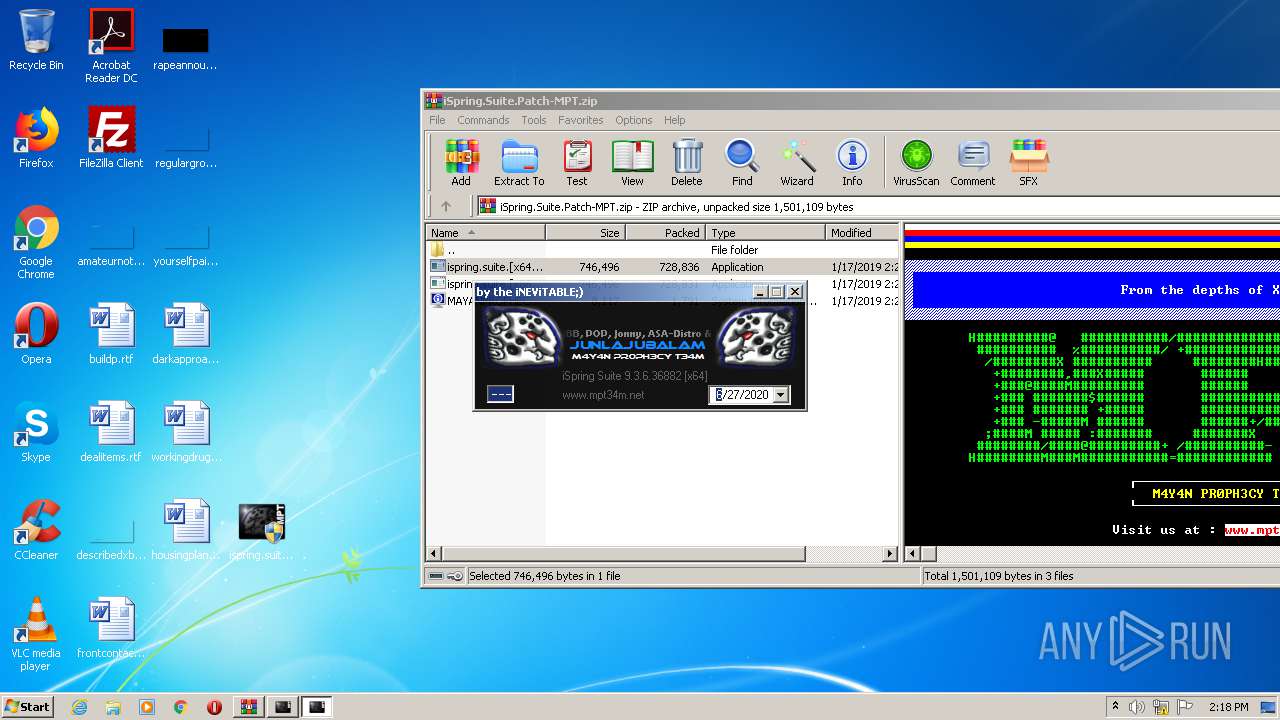Click the Find magnifier icon
The image size is (1280, 720).
coord(742,163)
